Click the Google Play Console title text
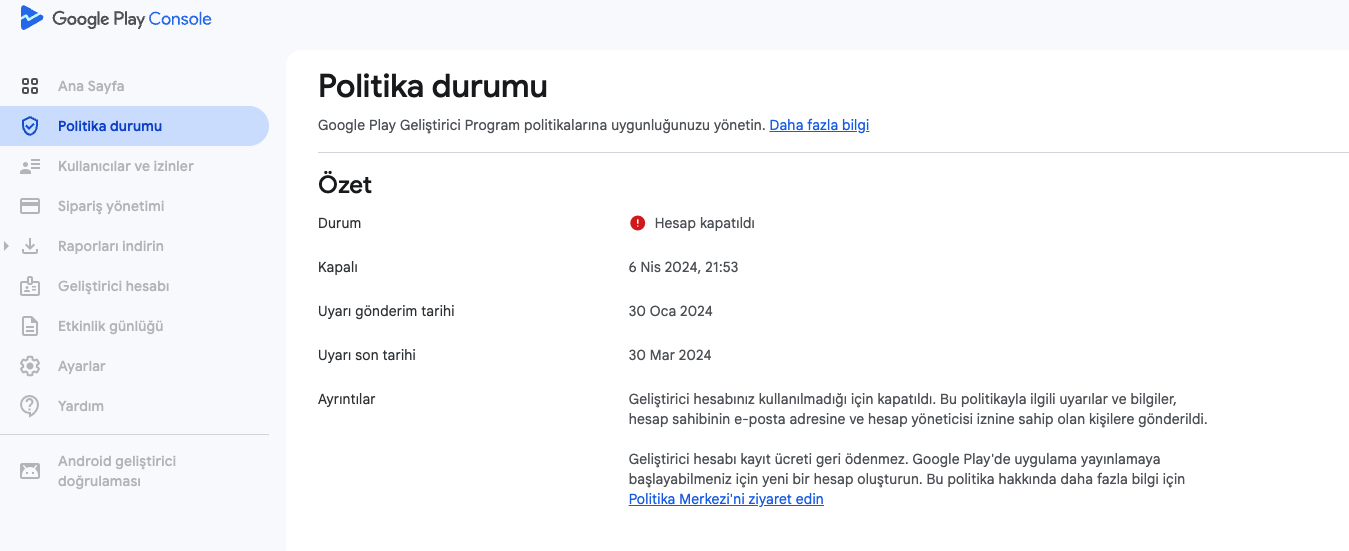The image size is (1349, 551). [132, 19]
